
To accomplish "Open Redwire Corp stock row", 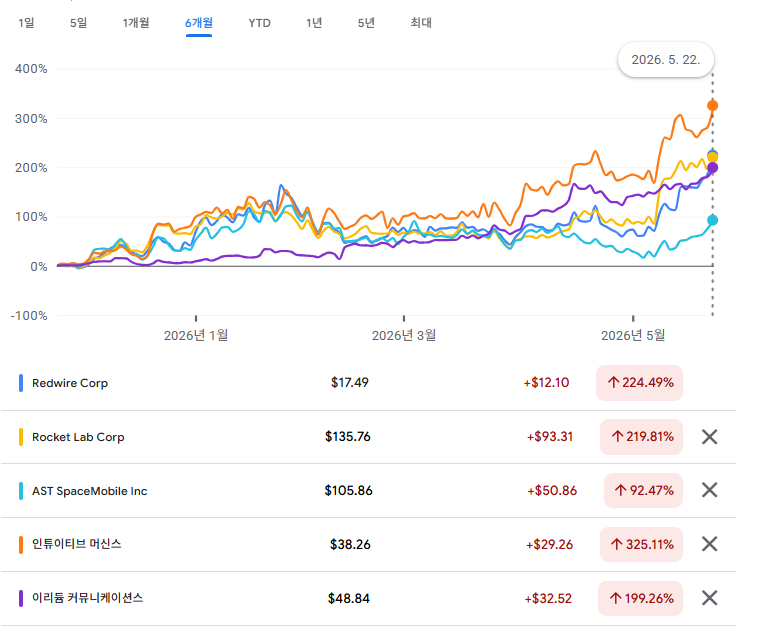I will click(368, 383).
